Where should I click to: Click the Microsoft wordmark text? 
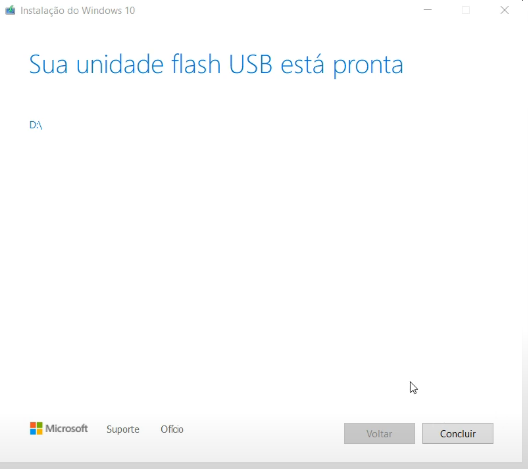pos(66,429)
